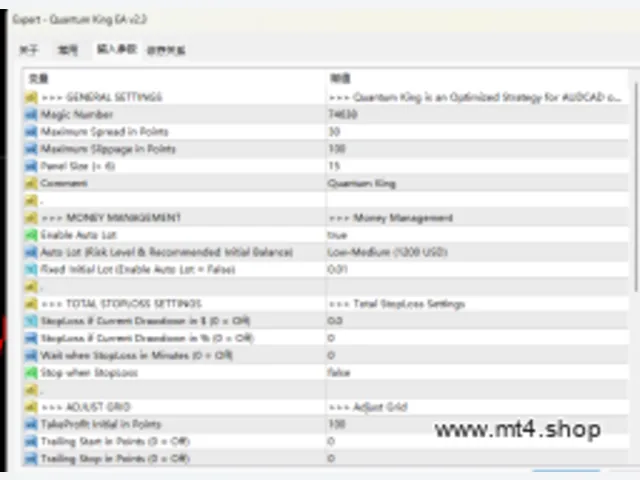Select the Fixed Initial Lot label

(x=138, y=269)
